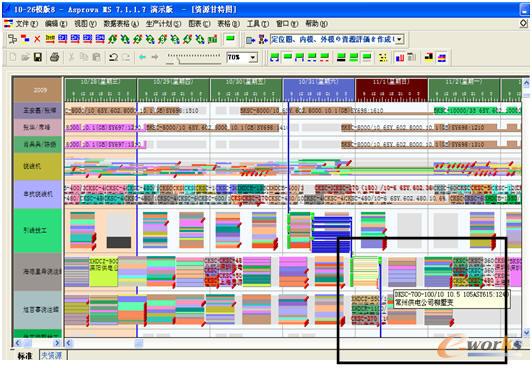This screenshot has width=532, height=368.
Task: Click the dark red 11/1 date header
Action: pyautogui.click(x=391, y=90)
